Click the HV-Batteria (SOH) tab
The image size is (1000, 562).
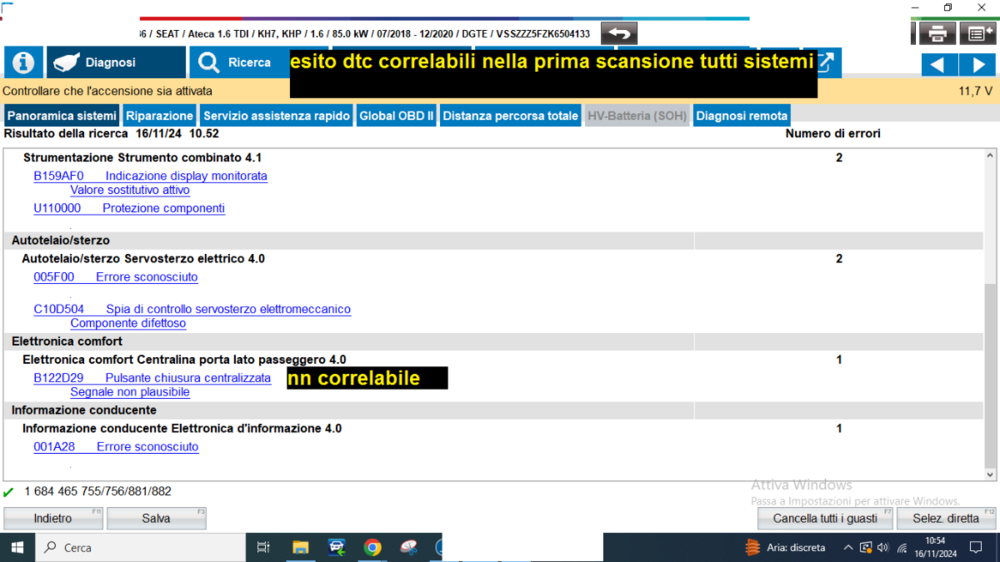tap(637, 116)
